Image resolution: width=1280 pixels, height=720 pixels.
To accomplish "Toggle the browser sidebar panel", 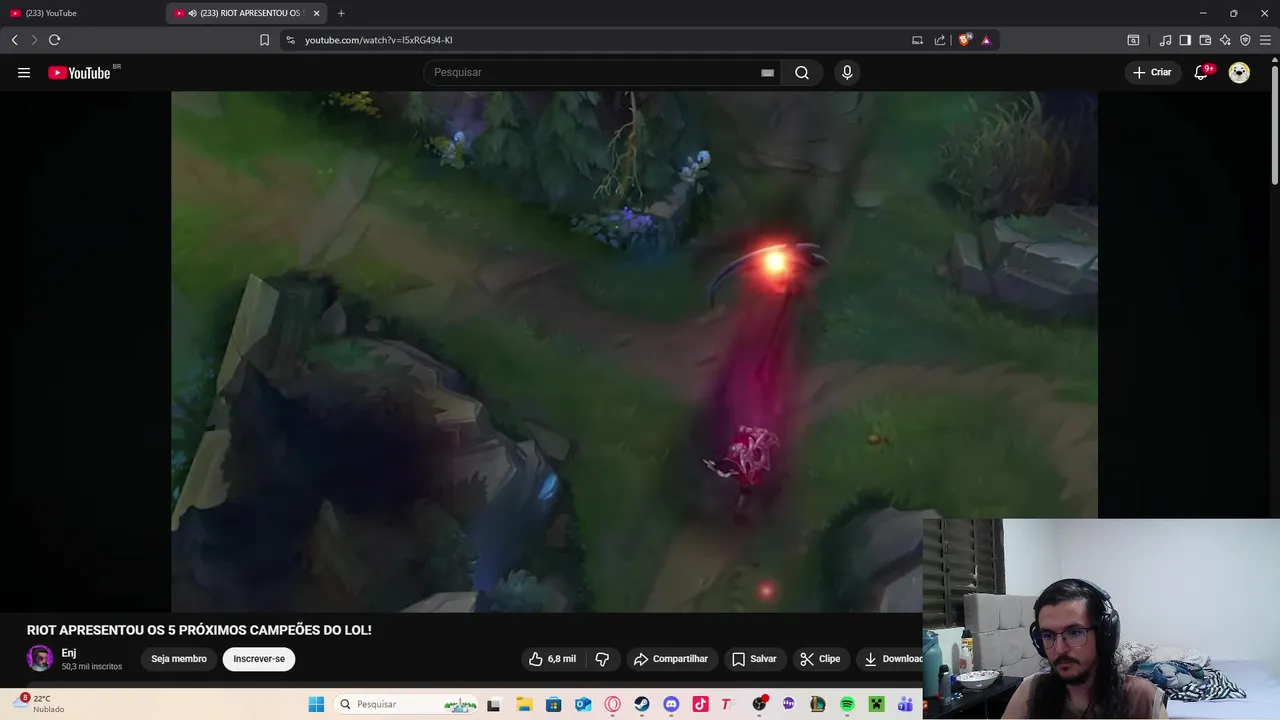I will coord(1185,40).
